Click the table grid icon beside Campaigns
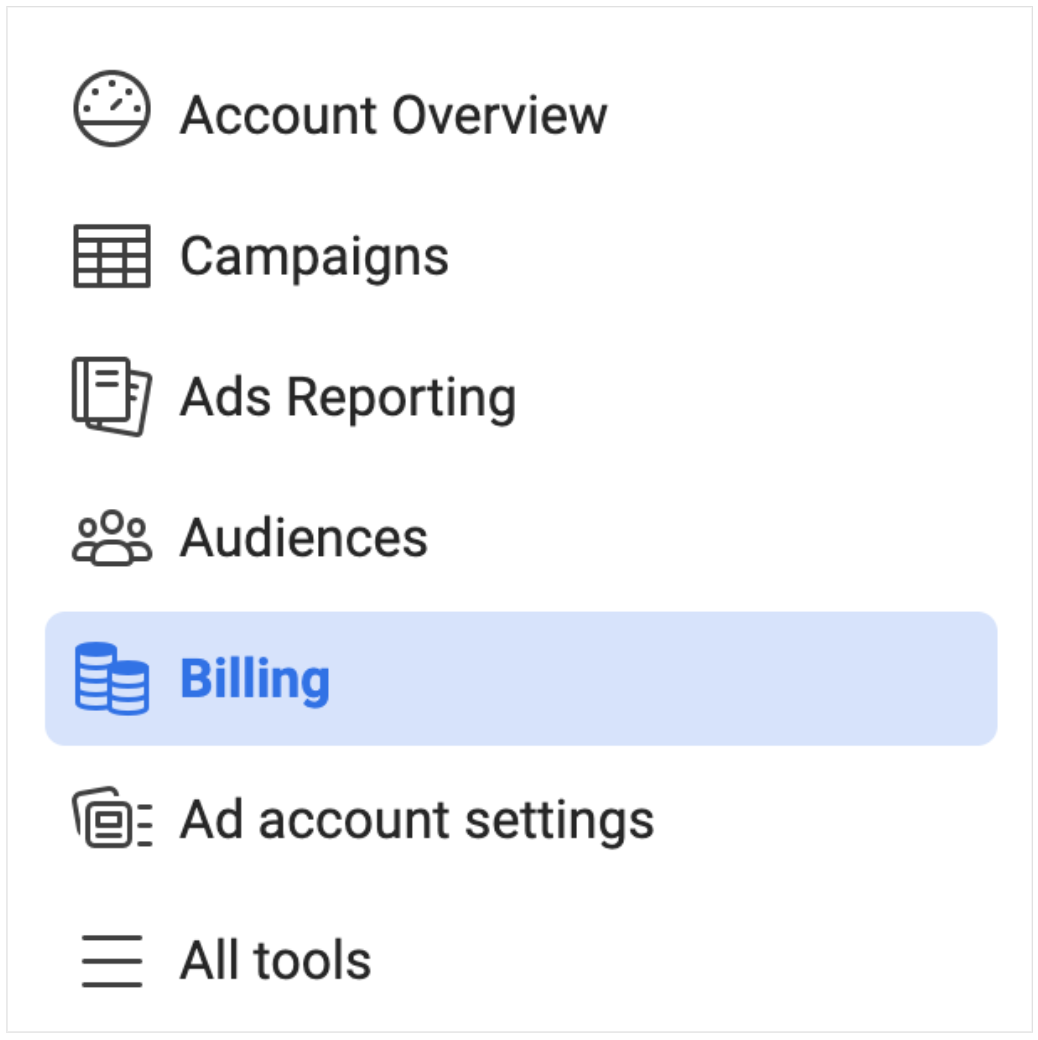This screenshot has width=1038, height=1040. (x=111, y=256)
